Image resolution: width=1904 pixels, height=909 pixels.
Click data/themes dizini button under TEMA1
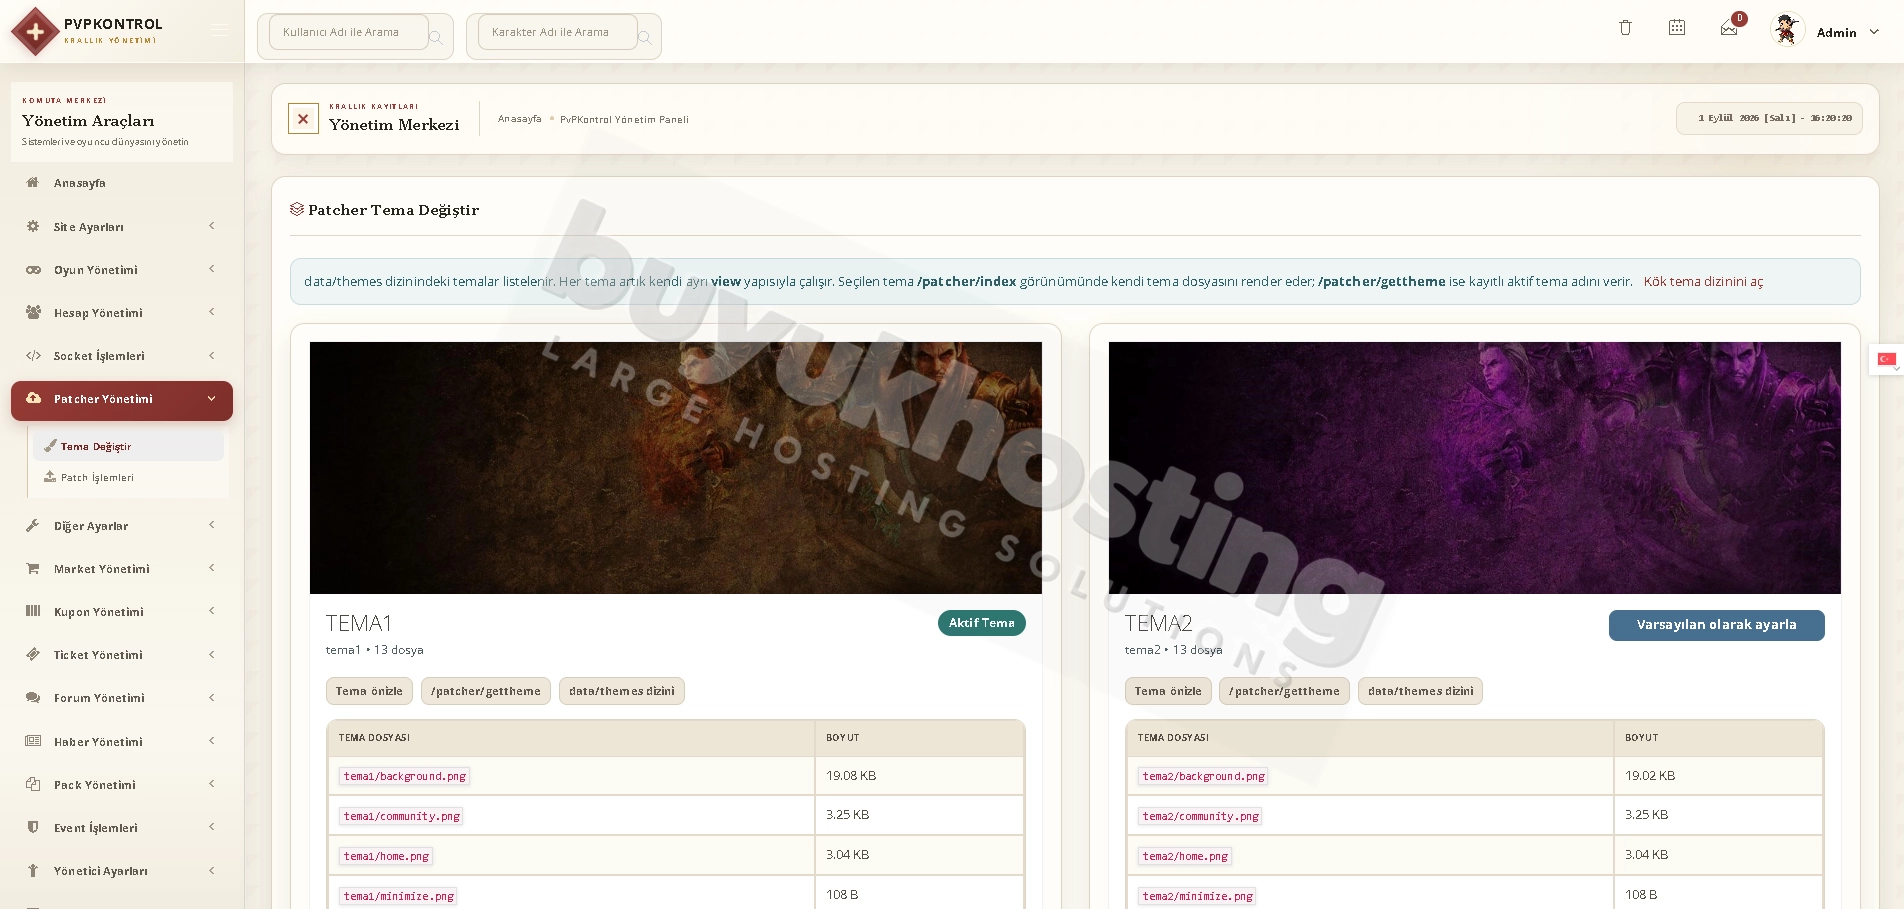[622, 691]
